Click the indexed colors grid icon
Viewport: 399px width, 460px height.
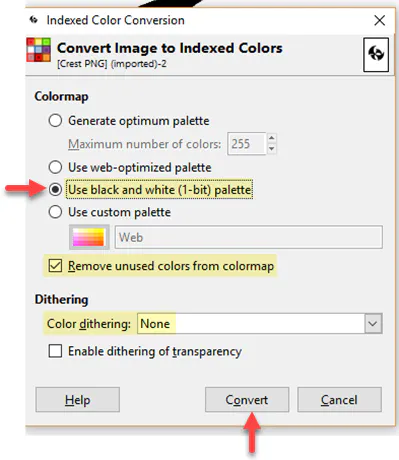tap(38, 50)
